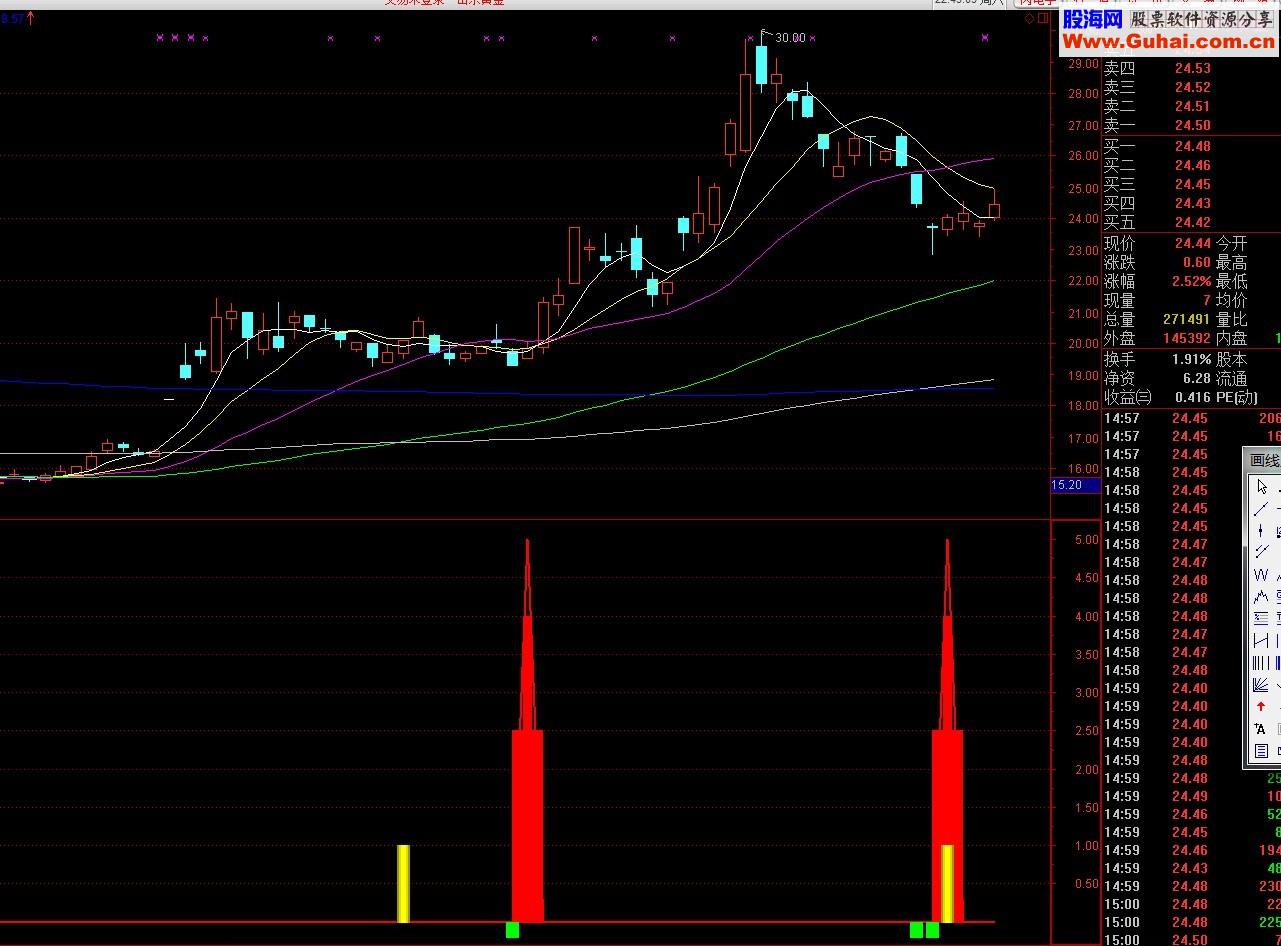Select the notes document tool
Screen dimensions: 1281x946
pyautogui.click(x=1261, y=751)
